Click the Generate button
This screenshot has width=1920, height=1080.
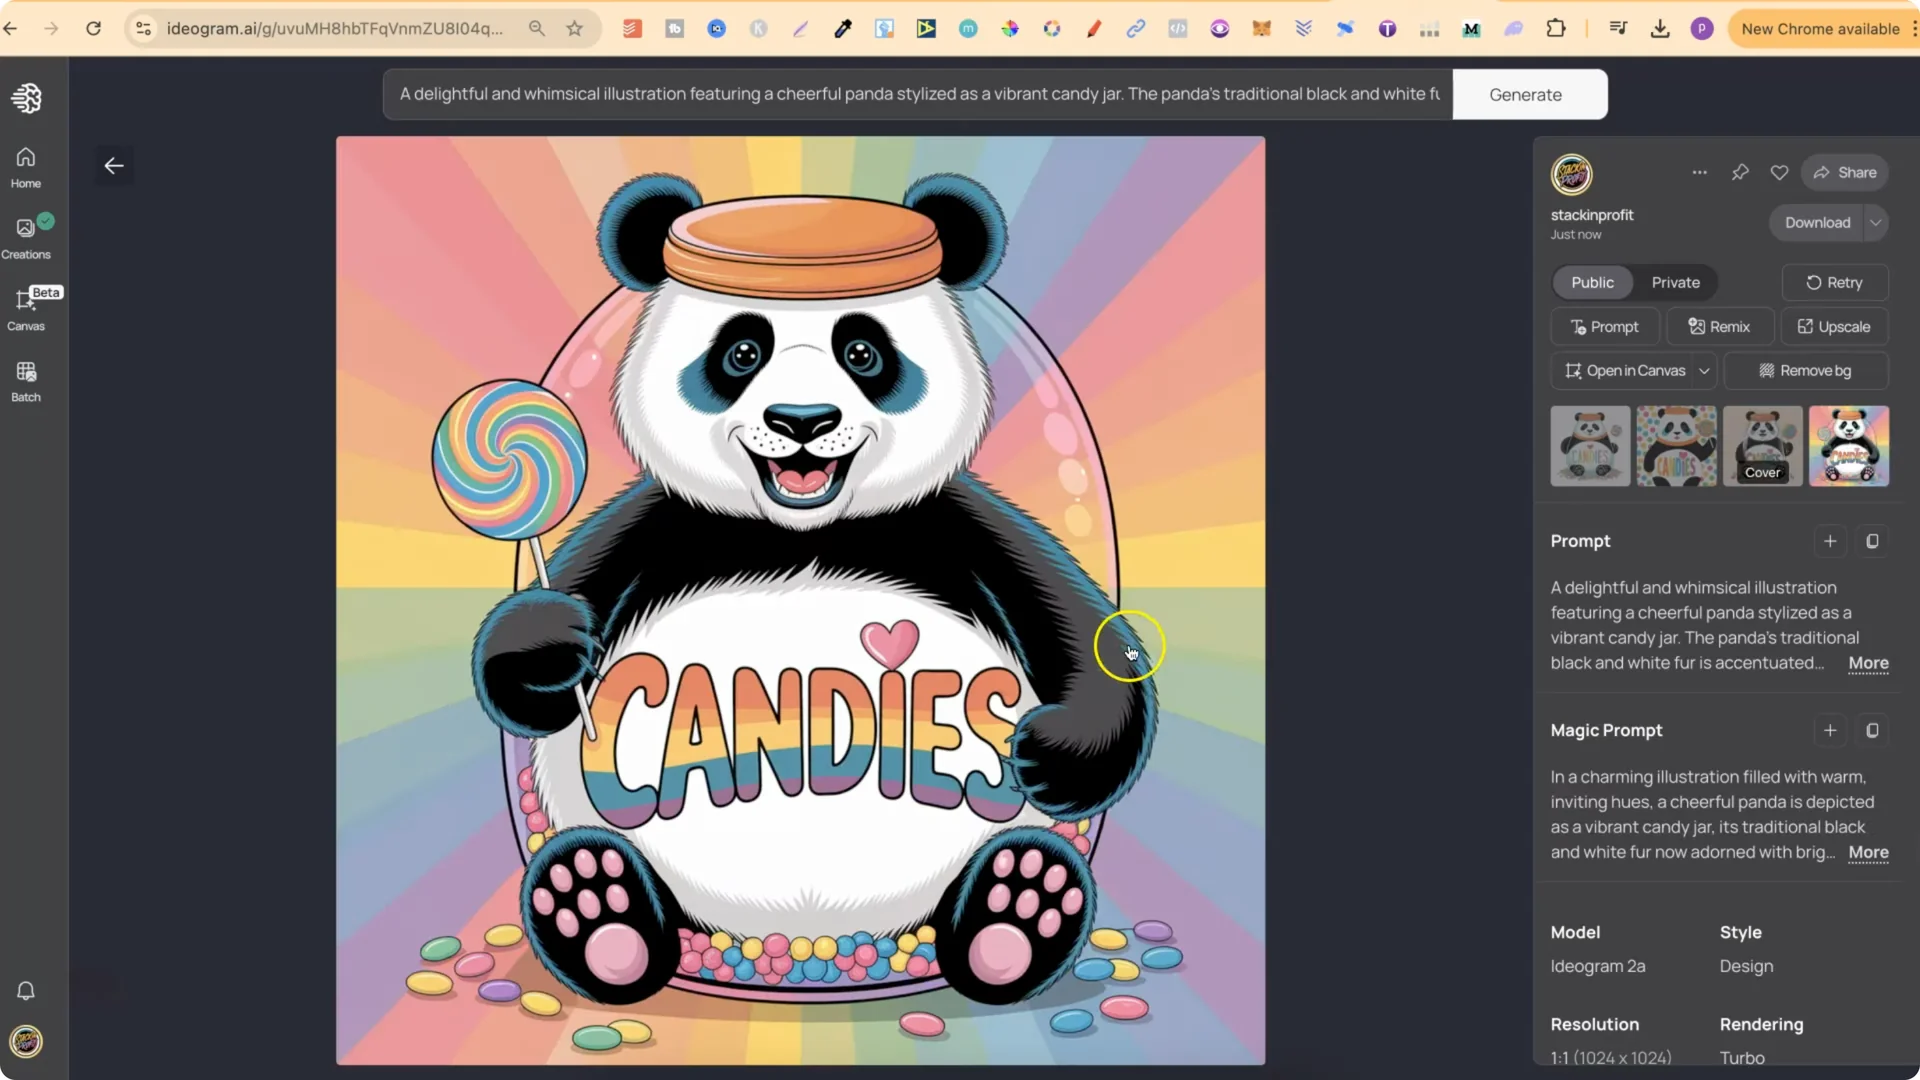click(x=1525, y=94)
